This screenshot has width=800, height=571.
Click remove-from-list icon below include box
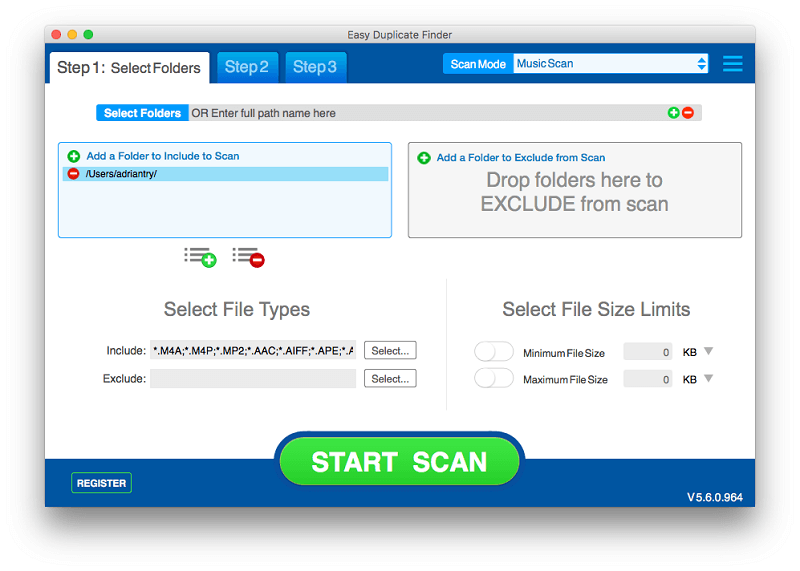tap(248, 257)
